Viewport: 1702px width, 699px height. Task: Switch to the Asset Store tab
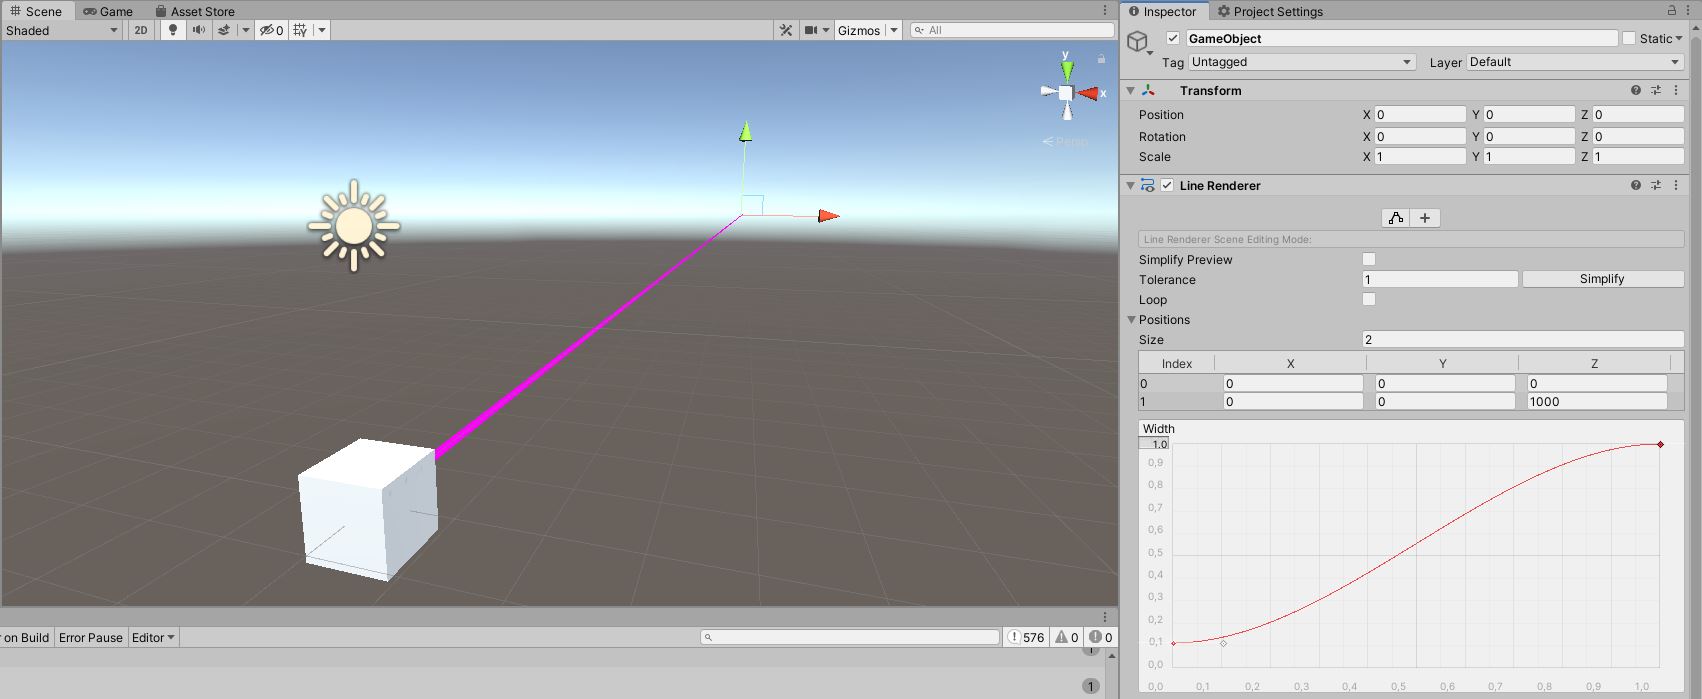[x=195, y=11]
